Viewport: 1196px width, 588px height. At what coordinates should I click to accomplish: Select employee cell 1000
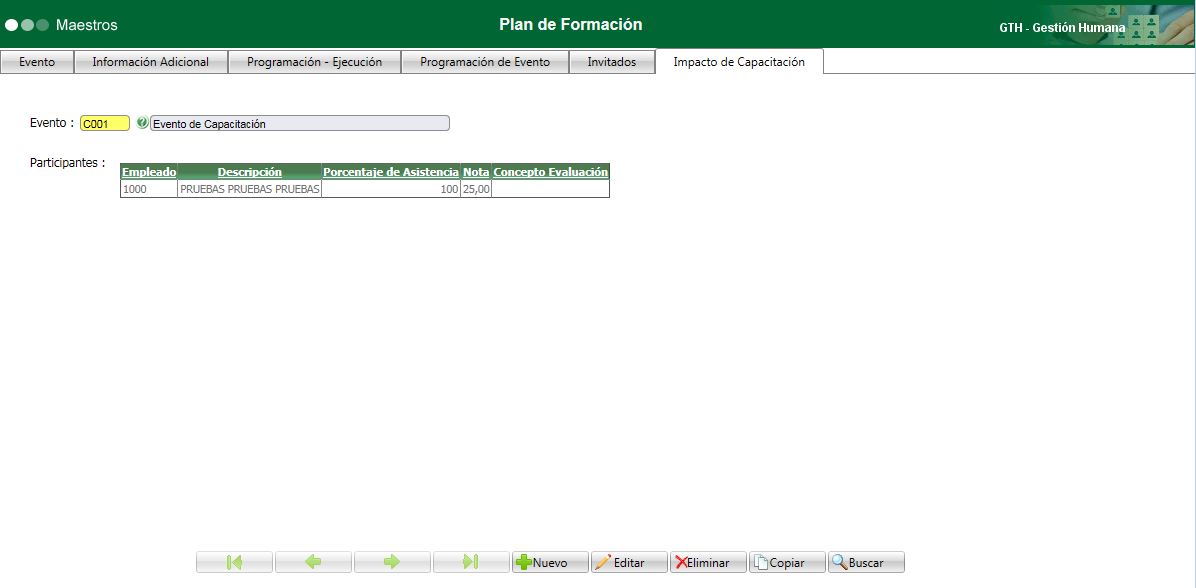[149, 189]
